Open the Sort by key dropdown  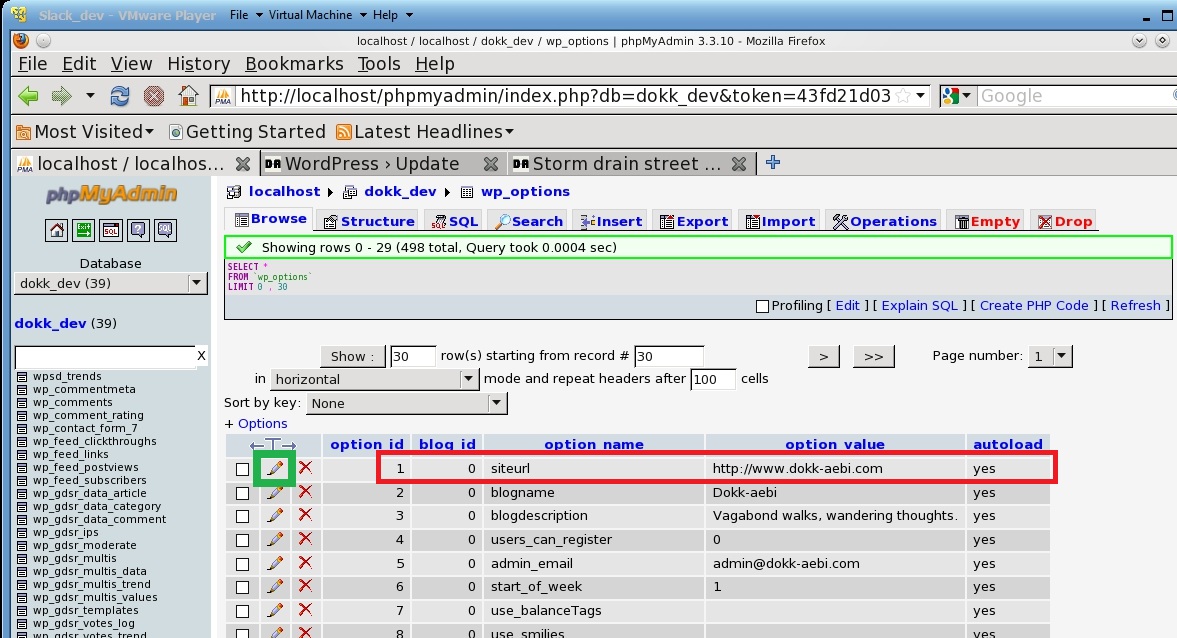(496, 404)
